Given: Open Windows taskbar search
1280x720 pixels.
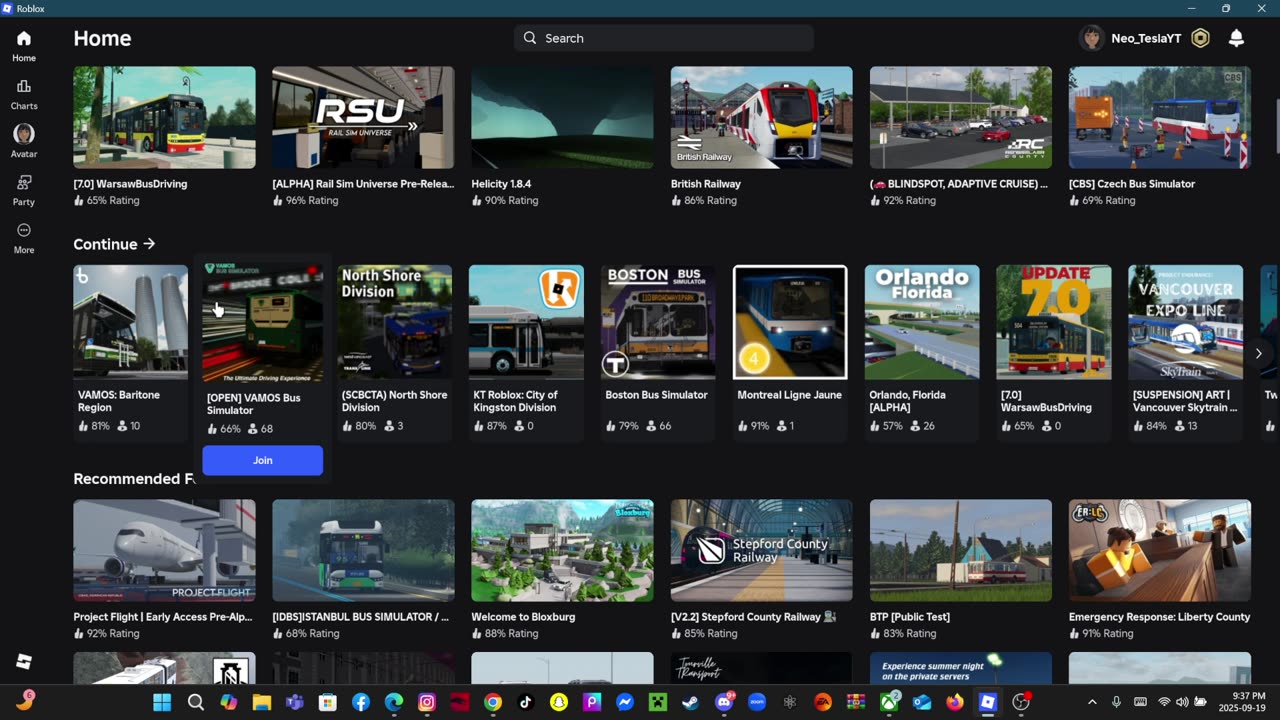Looking at the screenshot, I should pos(196,702).
